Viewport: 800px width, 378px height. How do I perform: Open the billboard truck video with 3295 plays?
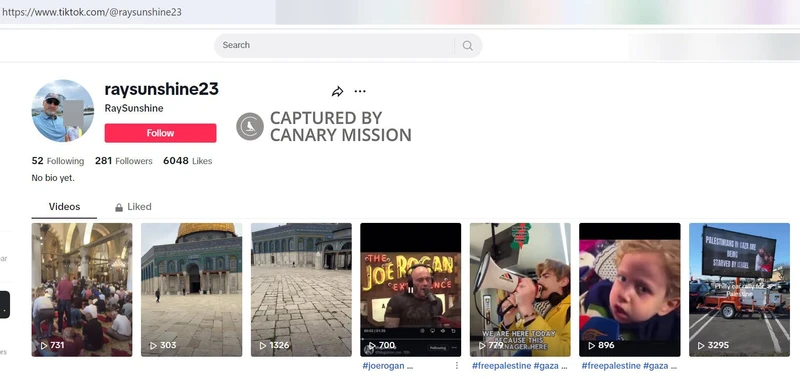point(739,290)
